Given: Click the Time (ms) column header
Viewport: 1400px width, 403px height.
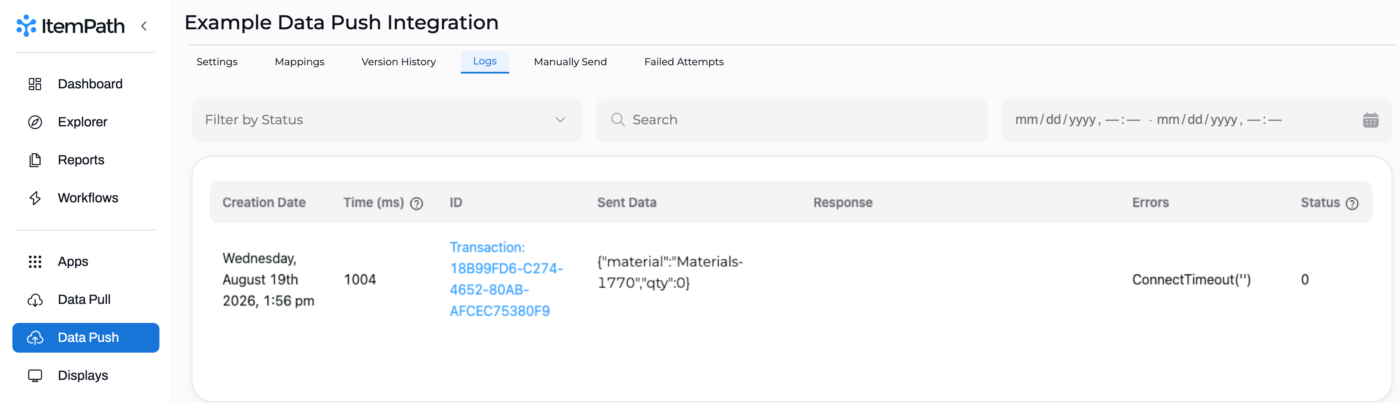Looking at the screenshot, I should 374,203.
